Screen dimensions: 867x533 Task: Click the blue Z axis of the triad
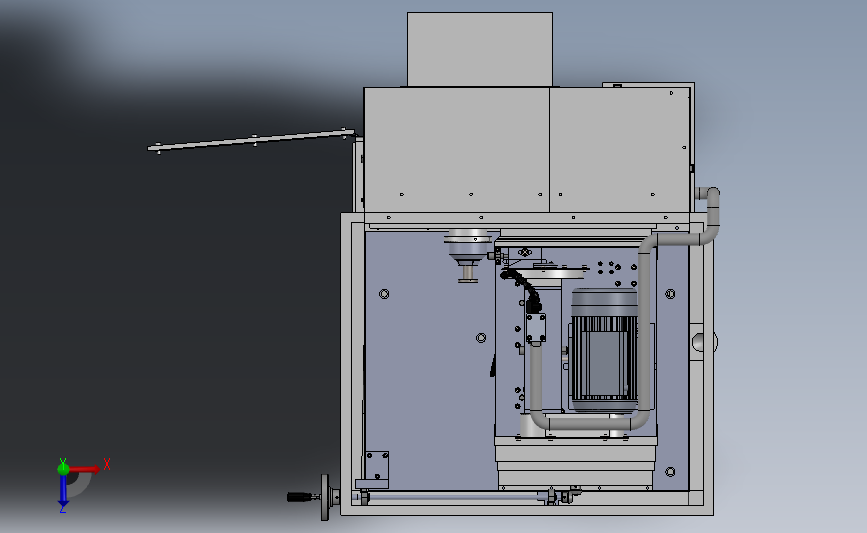click(63, 490)
